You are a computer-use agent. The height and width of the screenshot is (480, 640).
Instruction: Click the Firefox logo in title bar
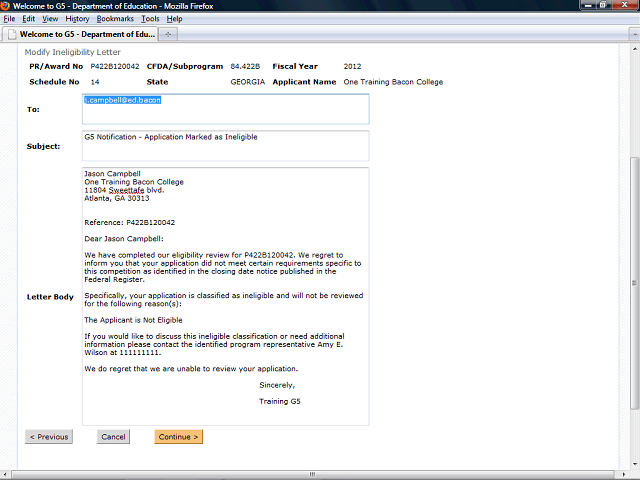point(5,6)
